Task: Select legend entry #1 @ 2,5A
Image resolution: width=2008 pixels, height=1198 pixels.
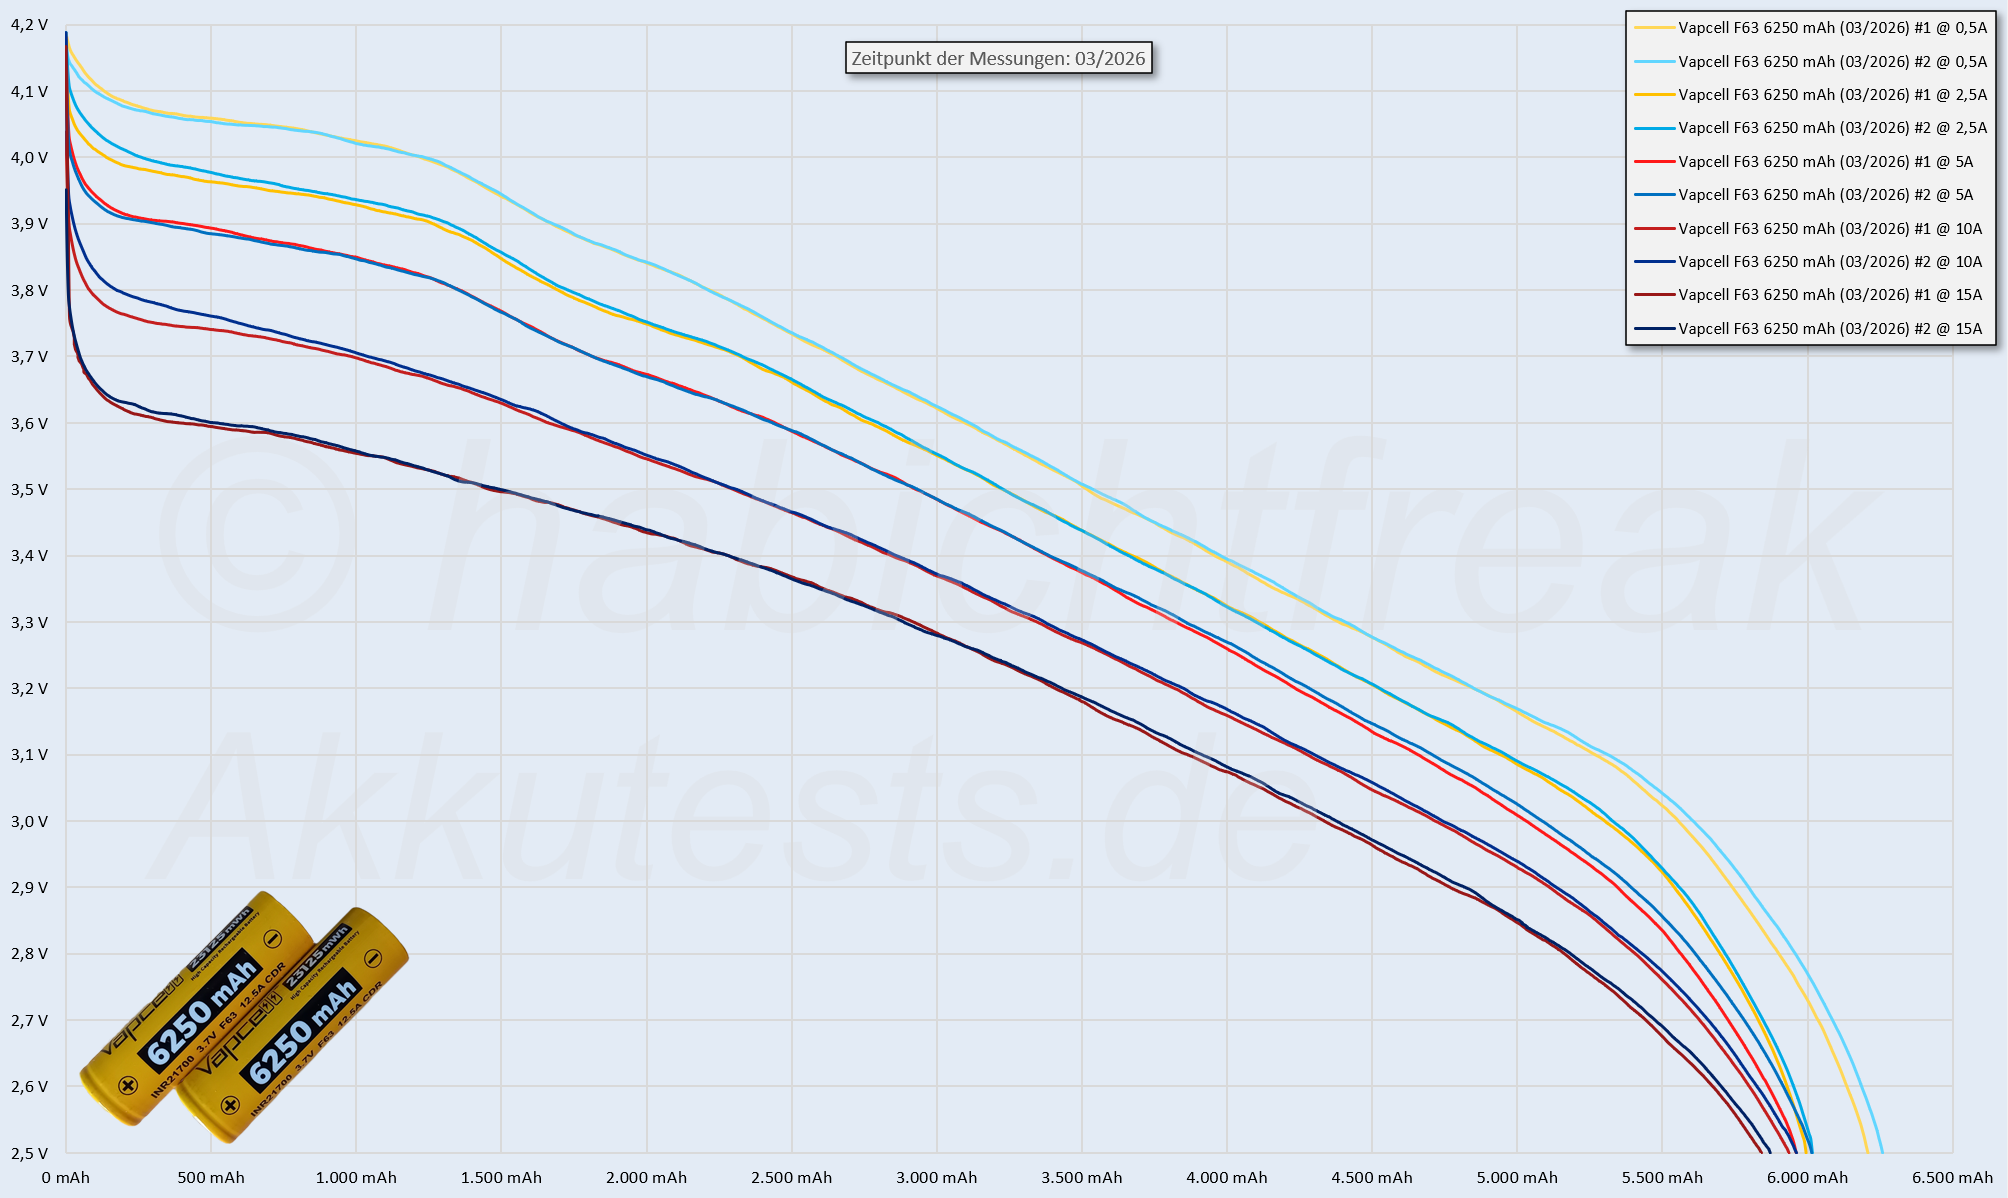Action: point(1832,95)
